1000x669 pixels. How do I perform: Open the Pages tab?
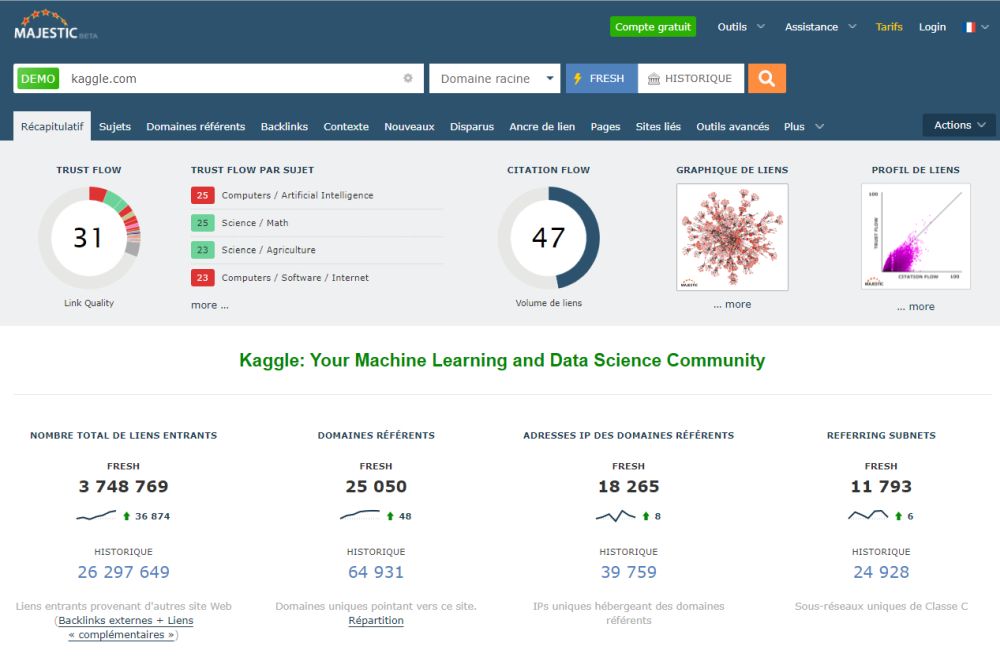605,126
